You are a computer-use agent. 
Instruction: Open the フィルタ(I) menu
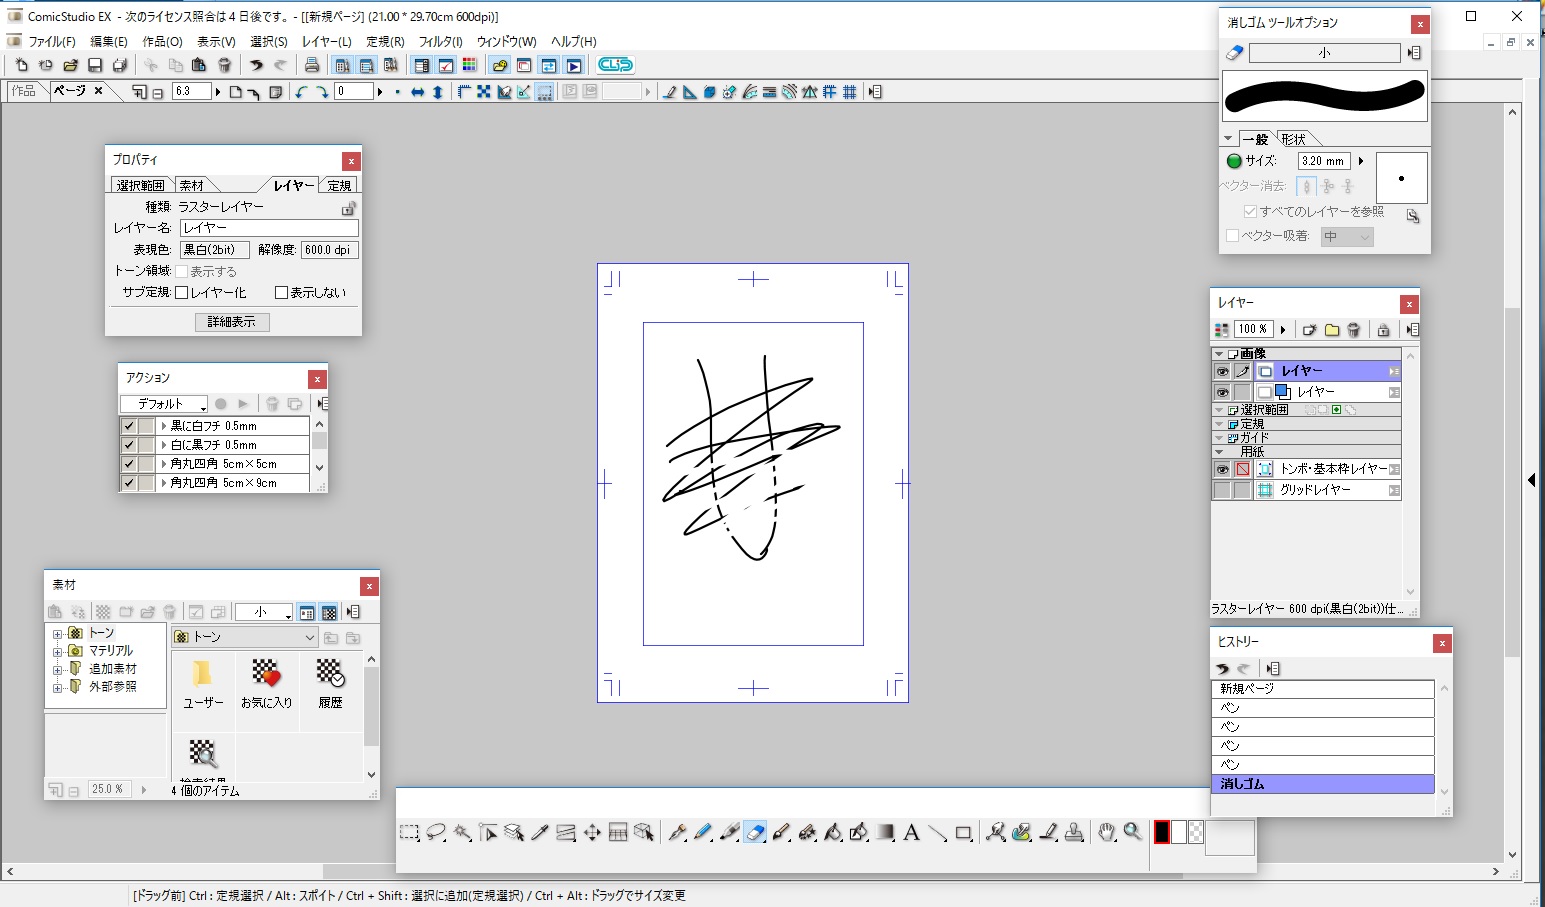(440, 41)
